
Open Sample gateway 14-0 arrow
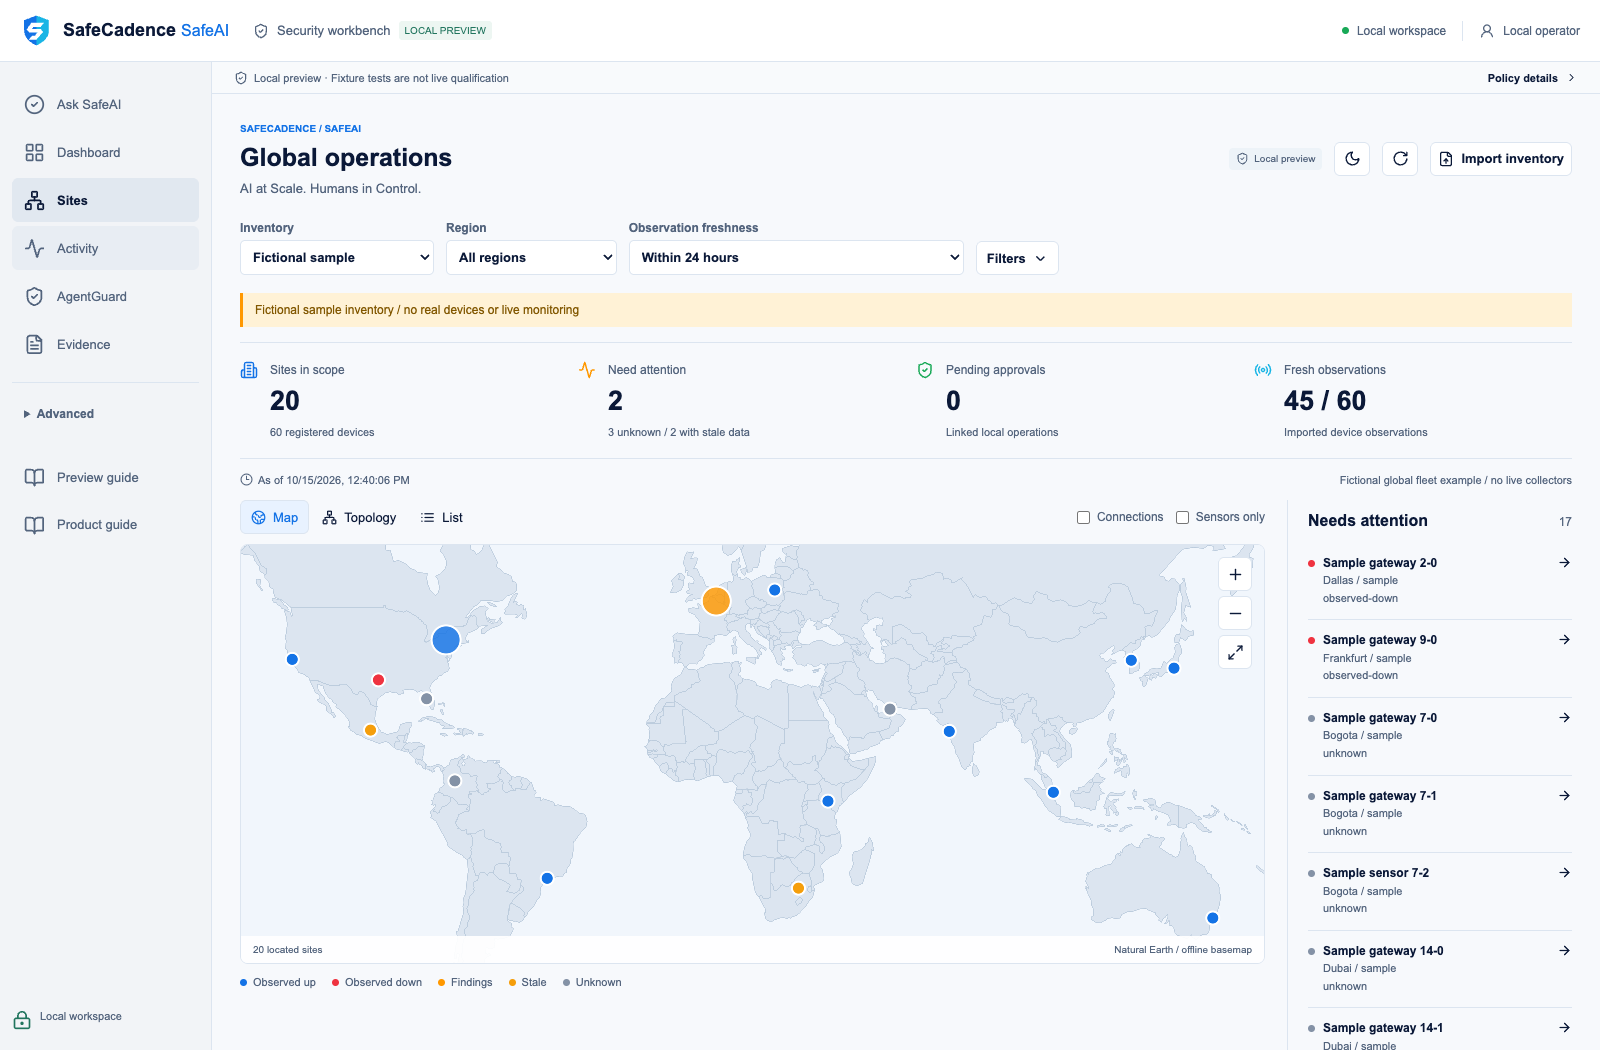tap(1564, 951)
